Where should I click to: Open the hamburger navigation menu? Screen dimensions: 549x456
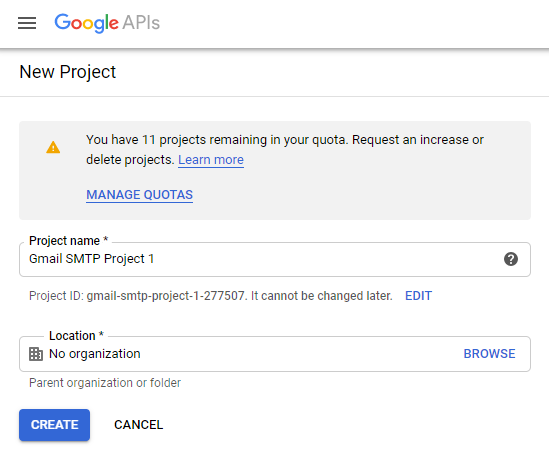point(27,23)
